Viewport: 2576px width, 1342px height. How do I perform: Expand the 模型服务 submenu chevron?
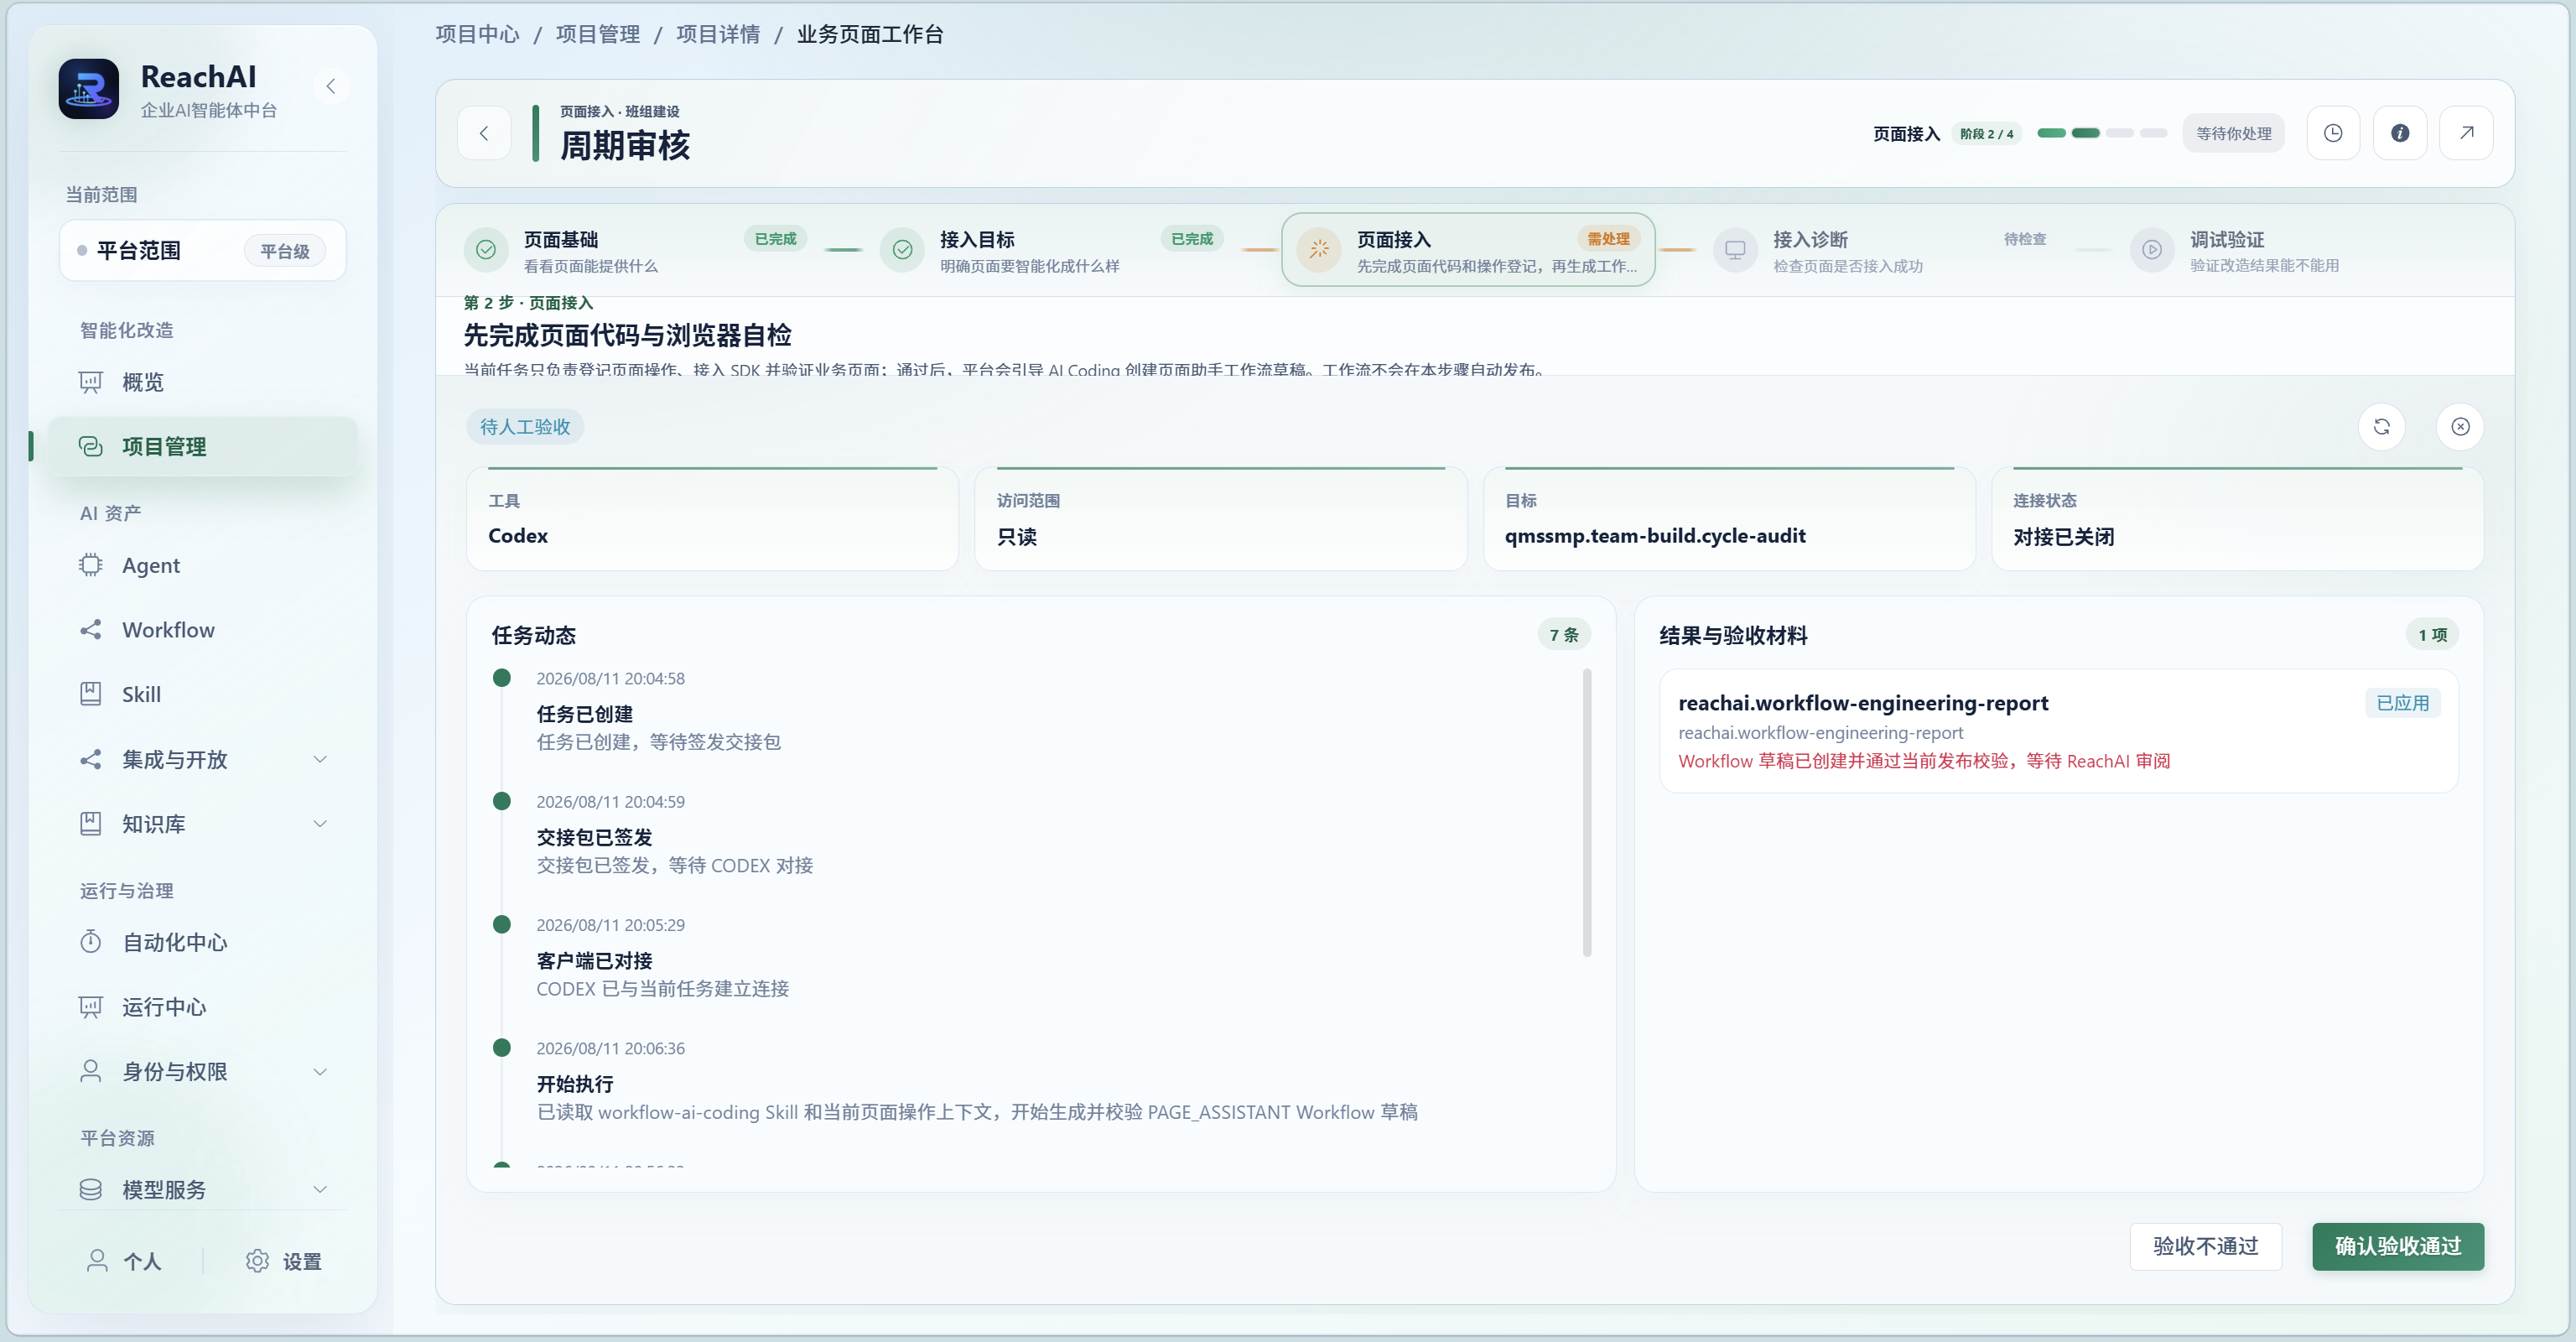320,1189
